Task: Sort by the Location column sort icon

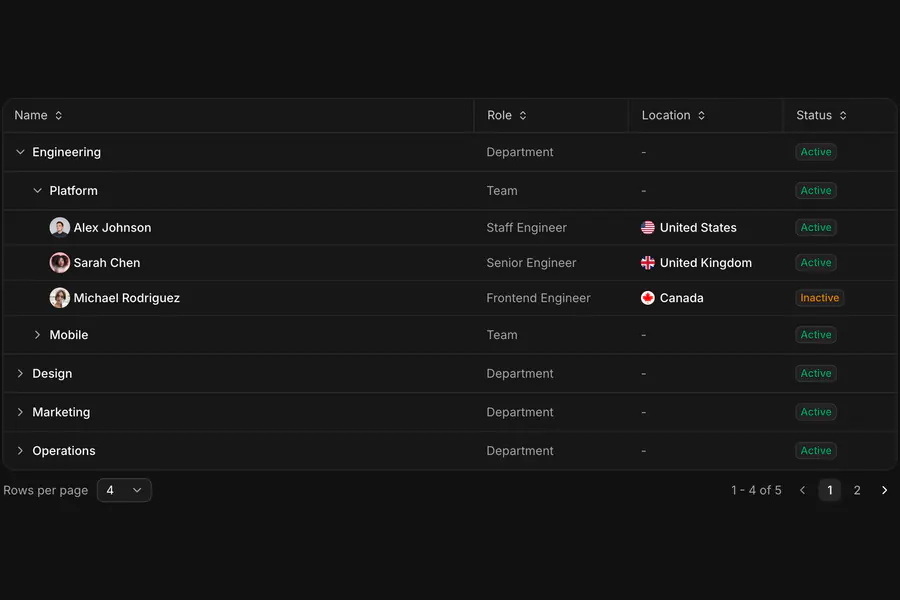Action: (x=701, y=115)
